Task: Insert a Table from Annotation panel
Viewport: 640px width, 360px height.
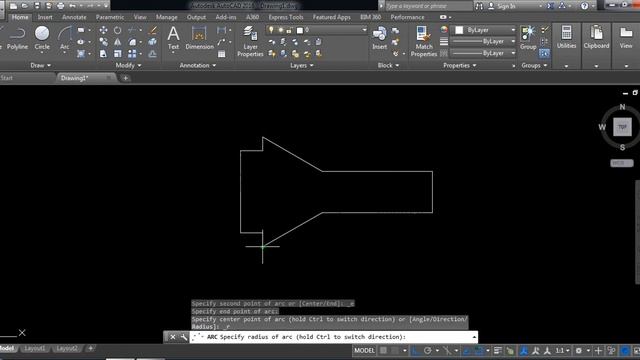Action: point(222,53)
